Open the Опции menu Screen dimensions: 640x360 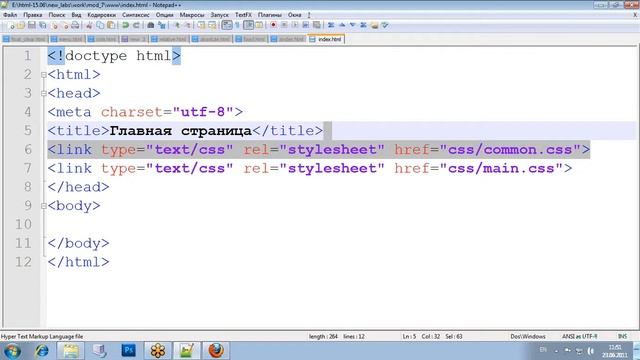point(164,15)
